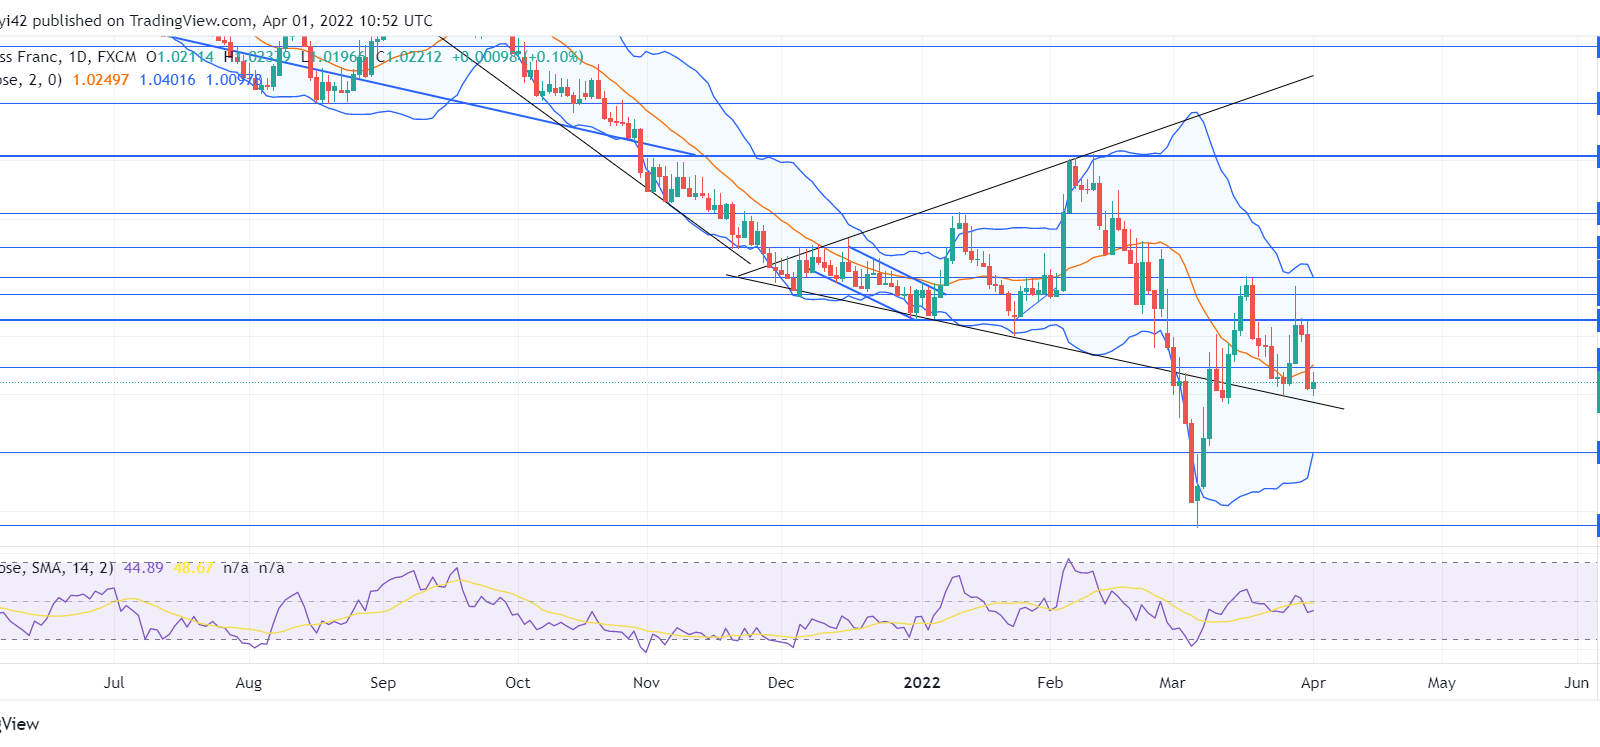The image size is (1600, 747).
Task: Select the Mar date label
Action: click(1172, 683)
